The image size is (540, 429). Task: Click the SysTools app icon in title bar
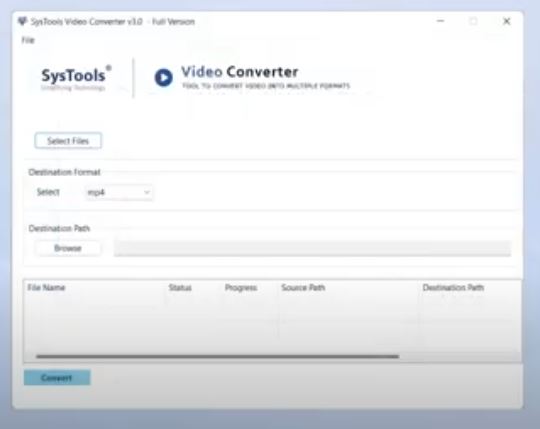22,21
